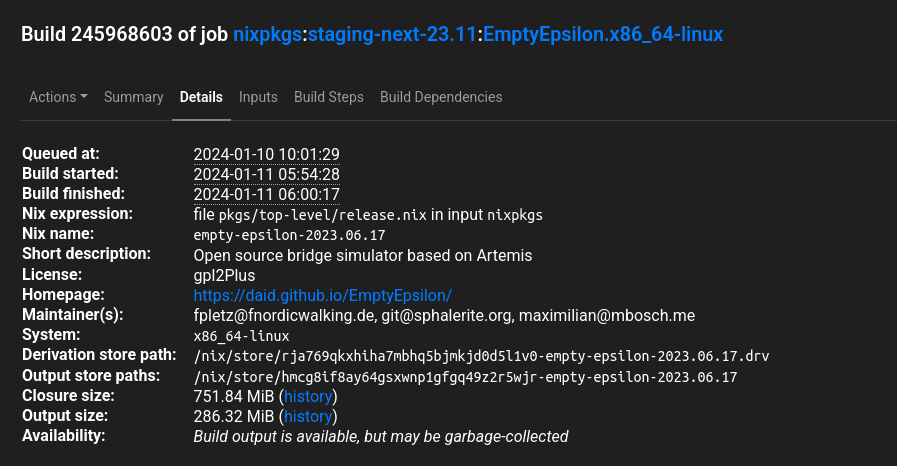Visit the EmptyEpsilon homepage URL

pyautogui.click(x=322, y=295)
